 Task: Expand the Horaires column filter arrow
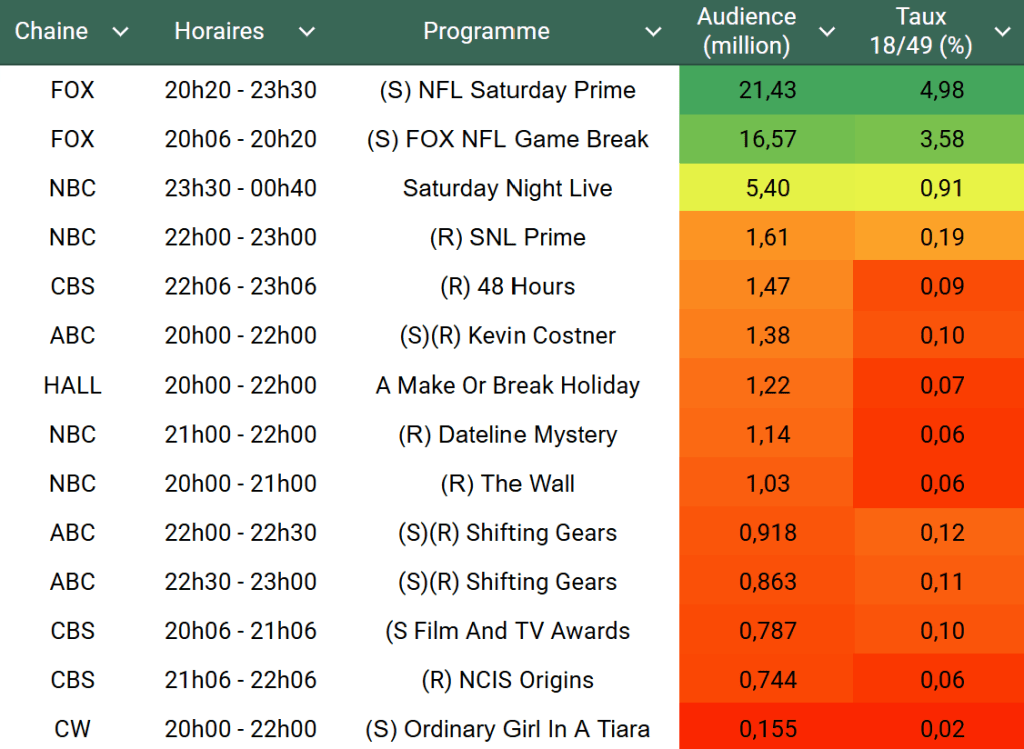(x=306, y=32)
